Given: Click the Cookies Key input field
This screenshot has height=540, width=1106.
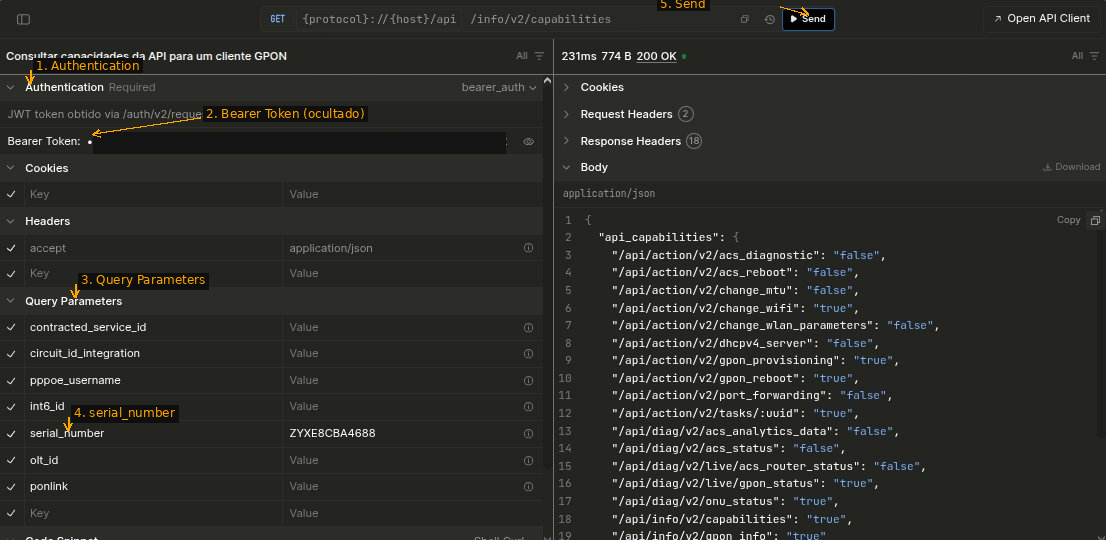Looking at the screenshot, I should coord(153,194).
